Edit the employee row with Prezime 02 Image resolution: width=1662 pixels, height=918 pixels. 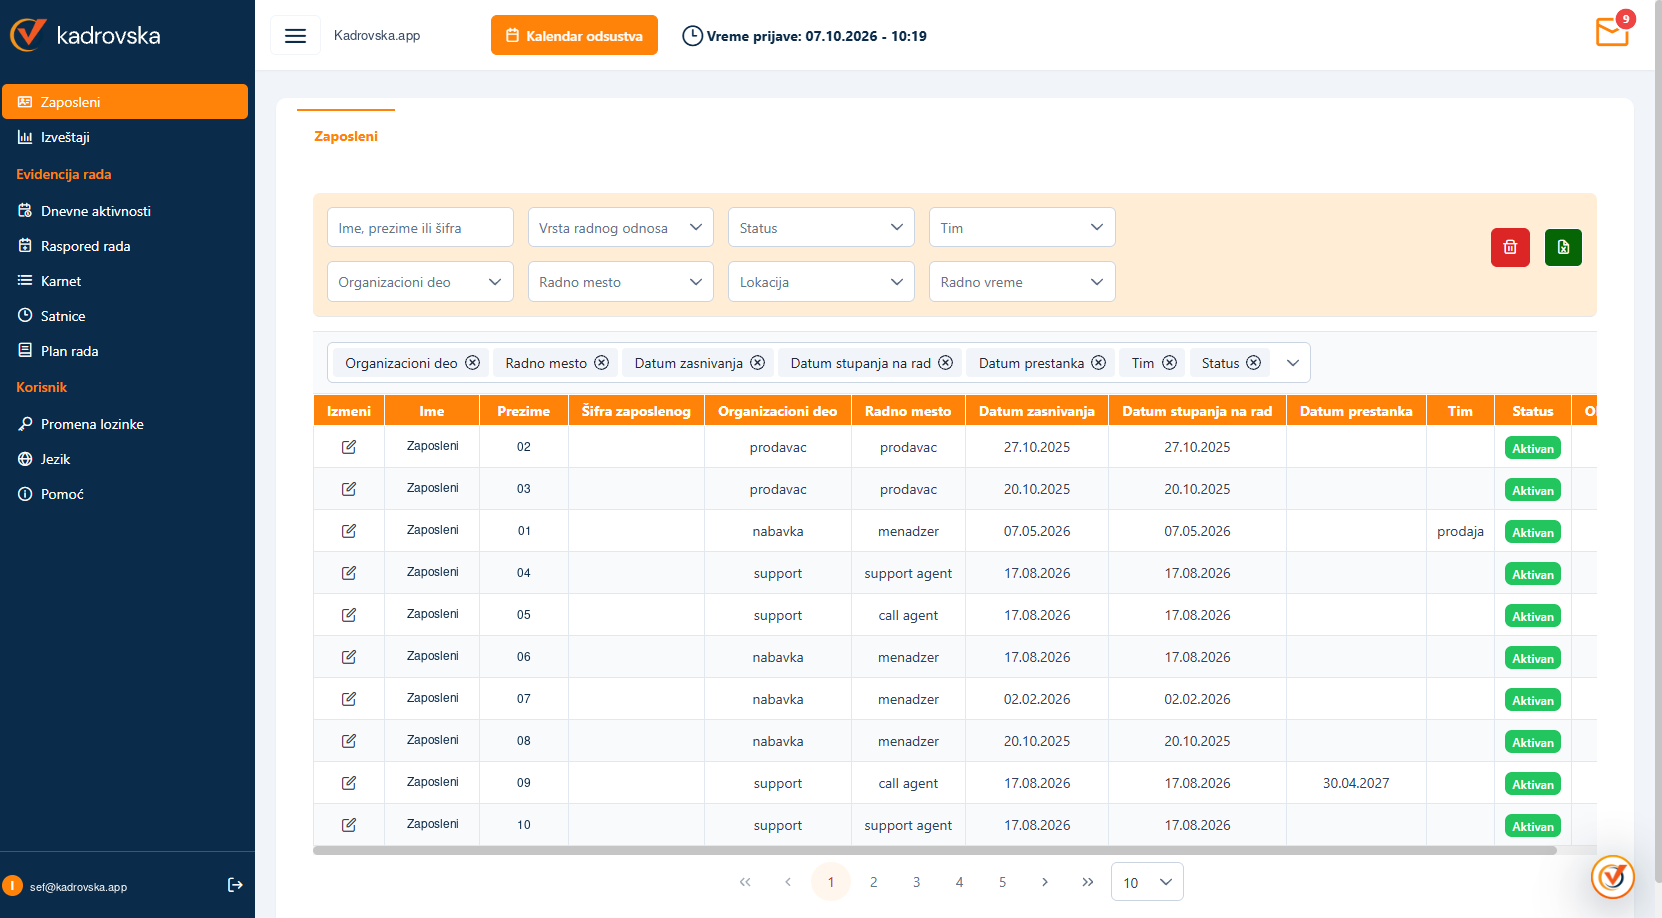[x=349, y=447]
